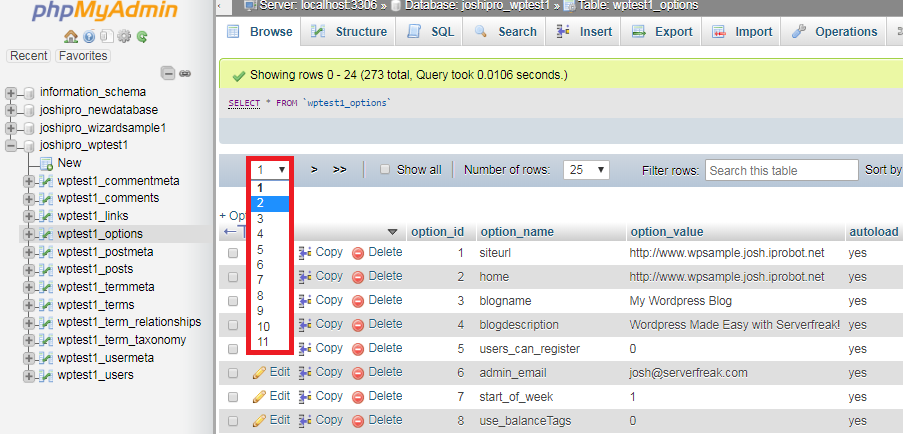Sort by option_value column header
This screenshot has height=434, width=903.
click(667, 232)
